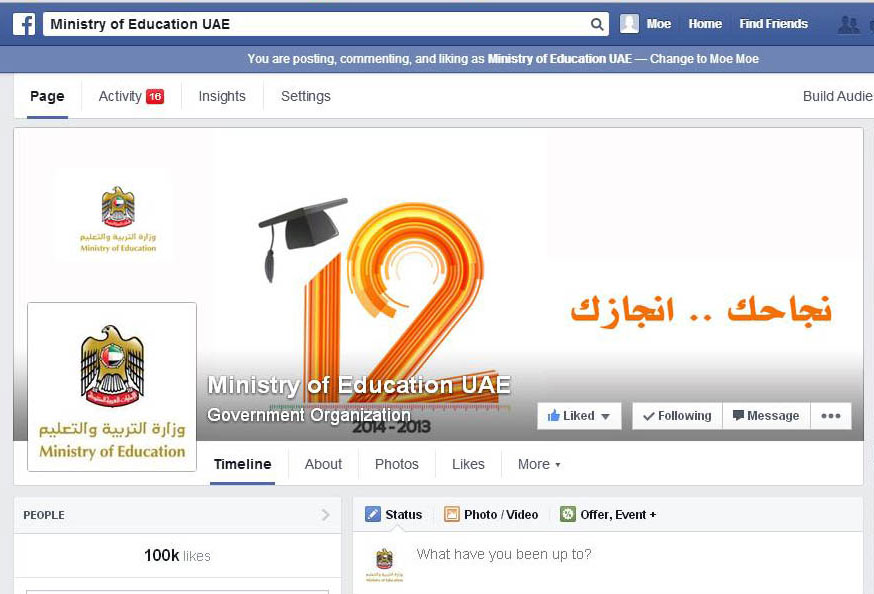Image resolution: width=874 pixels, height=594 pixels.
Task: Select the Status pencil icon
Action: [x=372, y=514]
